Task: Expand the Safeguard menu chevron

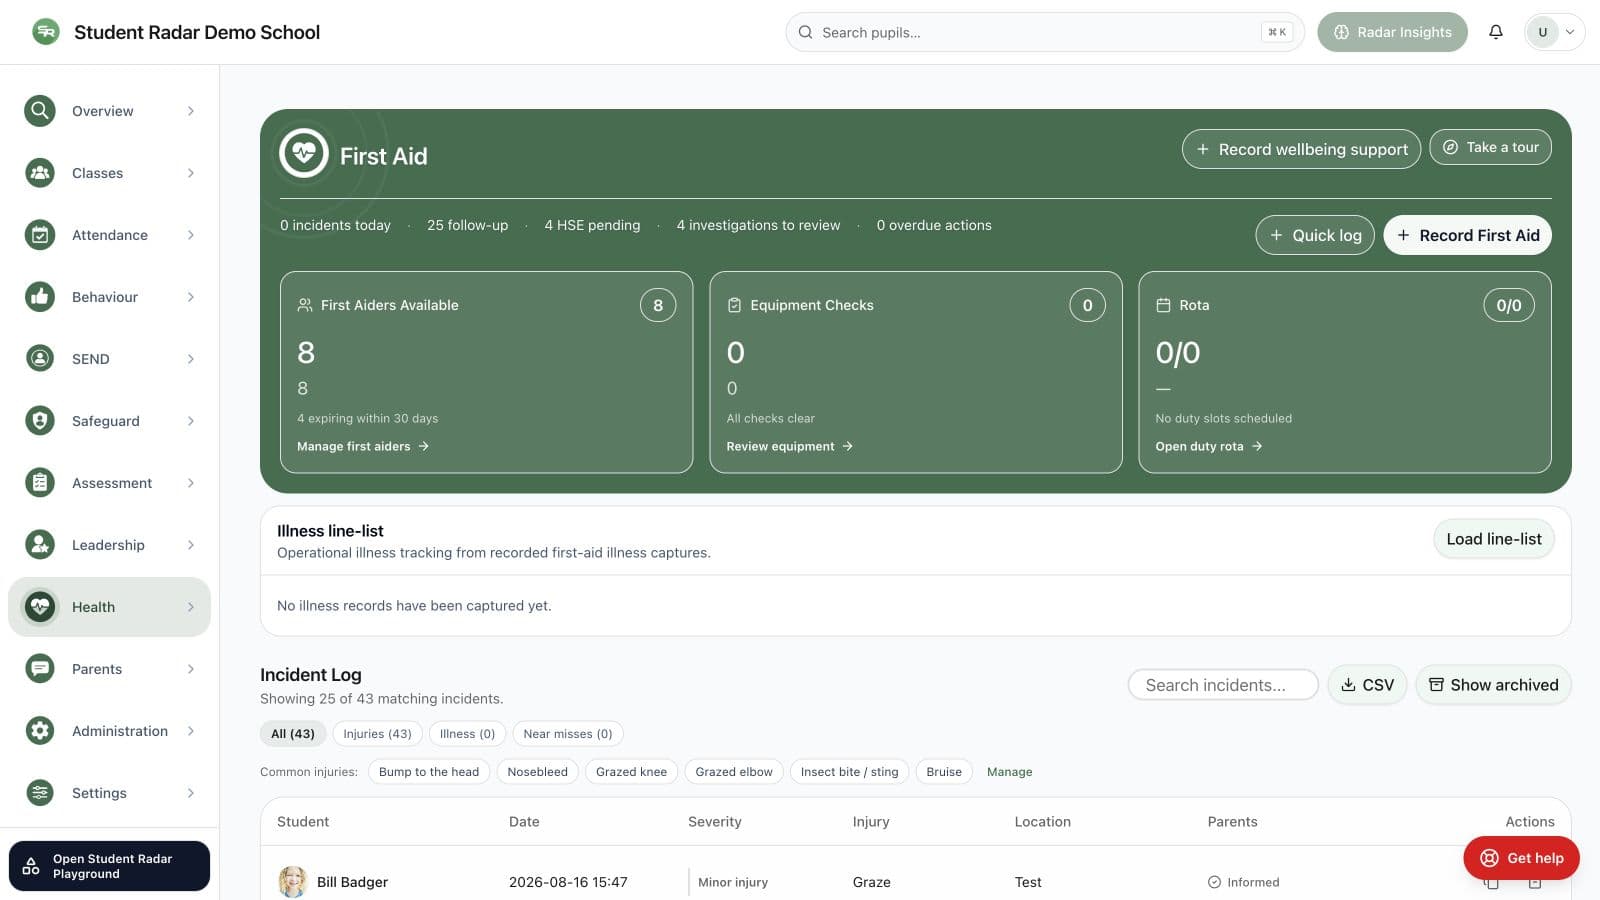Action: pyautogui.click(x=191, y=421)
